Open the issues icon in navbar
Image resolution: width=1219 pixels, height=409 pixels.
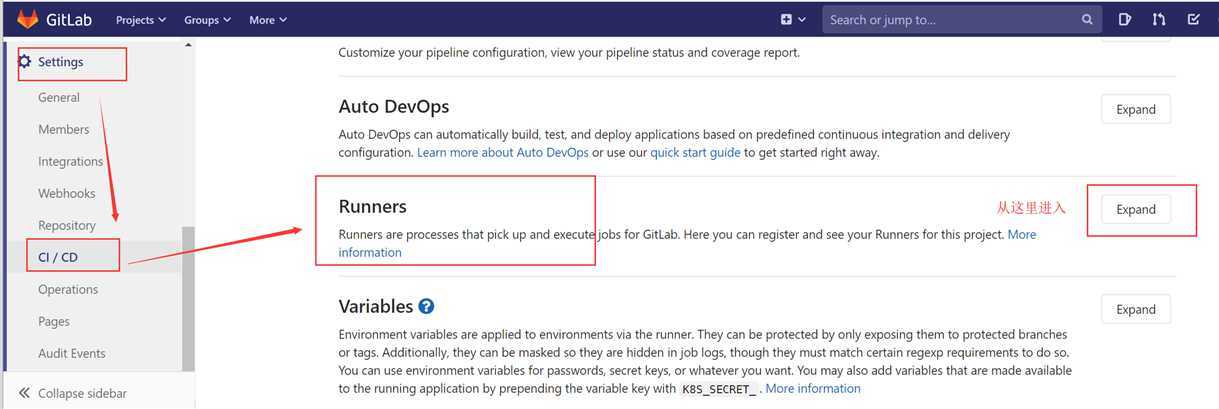coord(1125,19)
